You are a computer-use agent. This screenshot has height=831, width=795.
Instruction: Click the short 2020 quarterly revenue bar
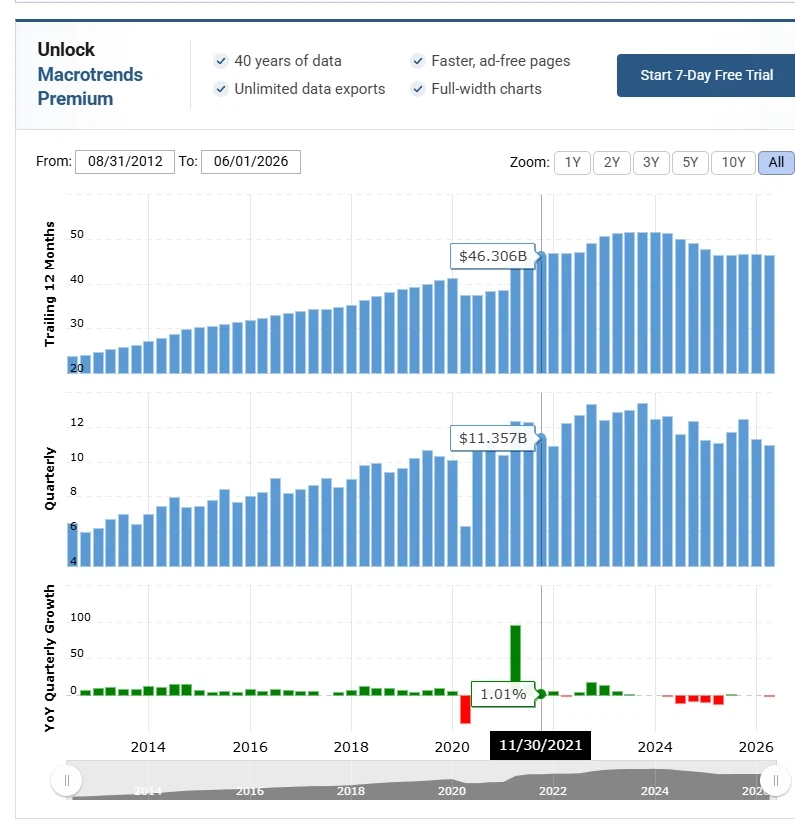465,546
